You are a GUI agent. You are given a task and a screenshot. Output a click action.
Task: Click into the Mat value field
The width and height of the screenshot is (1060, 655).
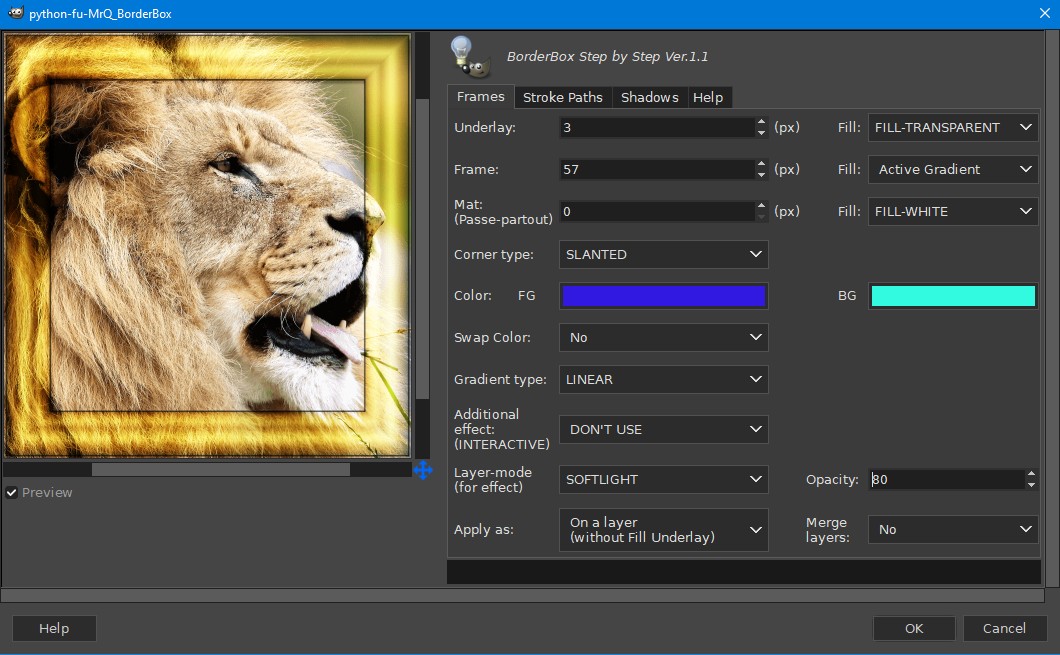(656, 212)
